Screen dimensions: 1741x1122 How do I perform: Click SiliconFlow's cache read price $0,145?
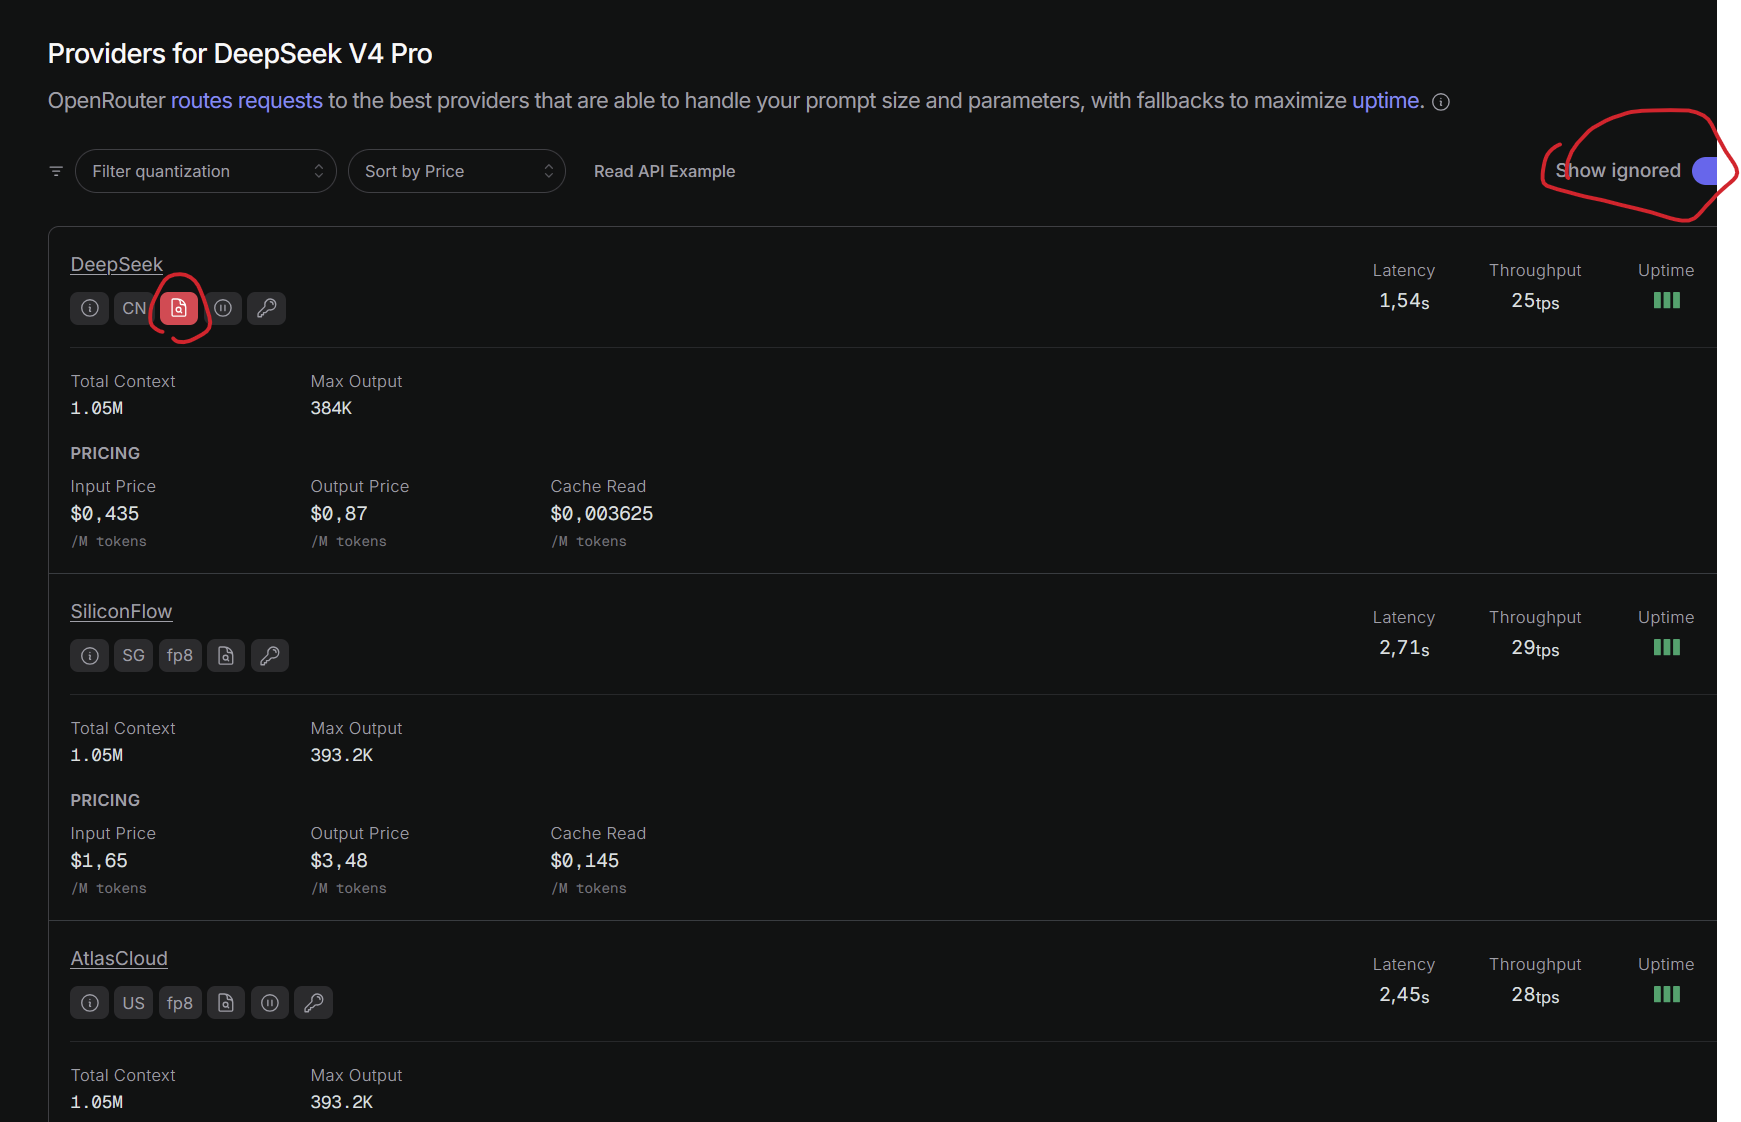click(x=585, y=861)
